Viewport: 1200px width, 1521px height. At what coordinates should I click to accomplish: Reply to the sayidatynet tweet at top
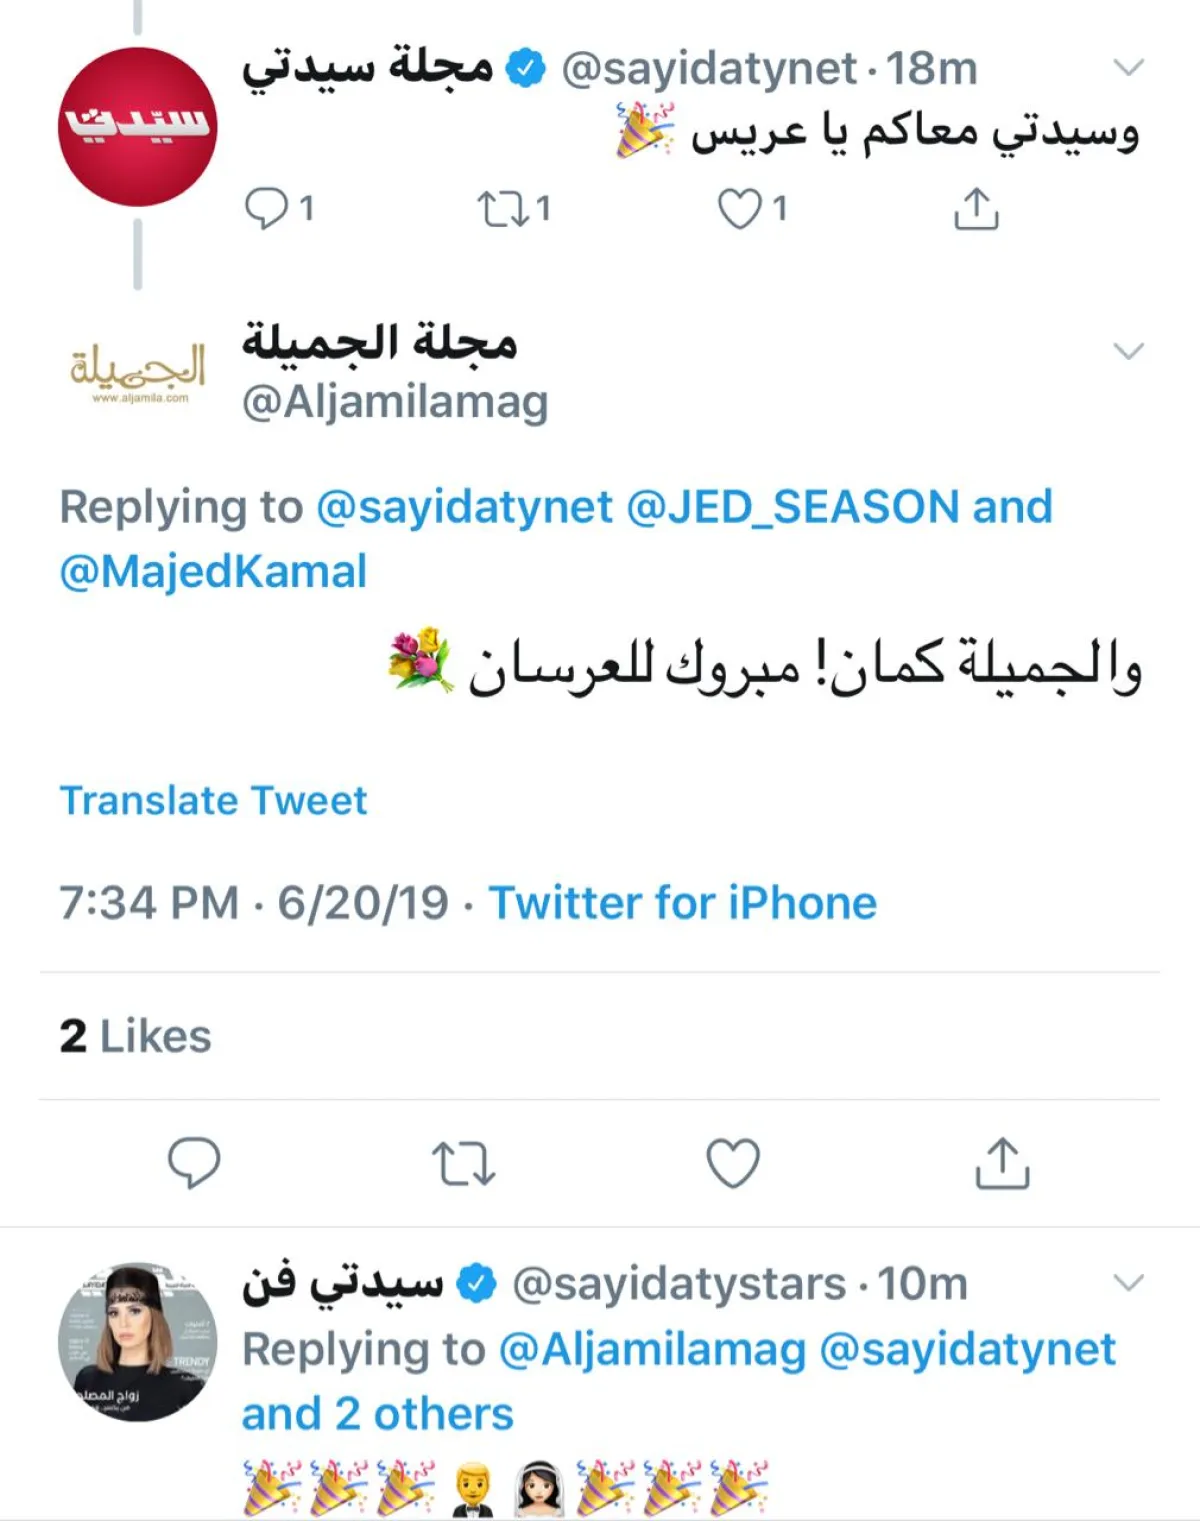(x=267, y=209)
